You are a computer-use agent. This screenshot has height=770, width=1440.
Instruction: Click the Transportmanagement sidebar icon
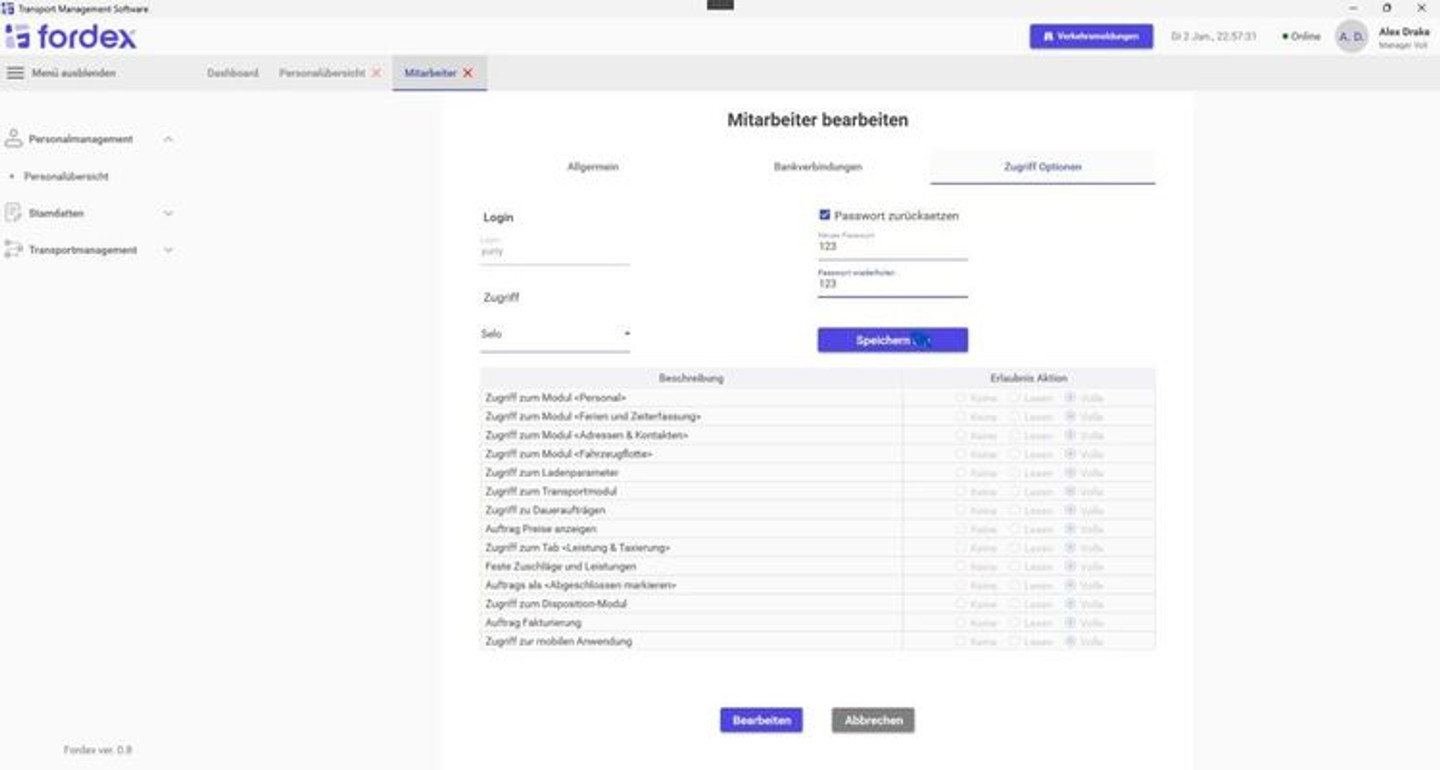click(13, 250)
